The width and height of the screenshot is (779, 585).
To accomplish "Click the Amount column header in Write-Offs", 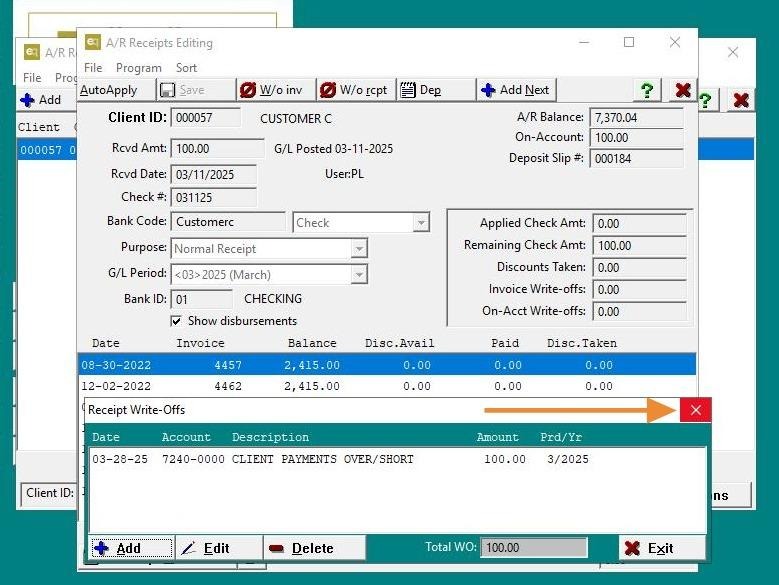I will (x=497, y=437).
